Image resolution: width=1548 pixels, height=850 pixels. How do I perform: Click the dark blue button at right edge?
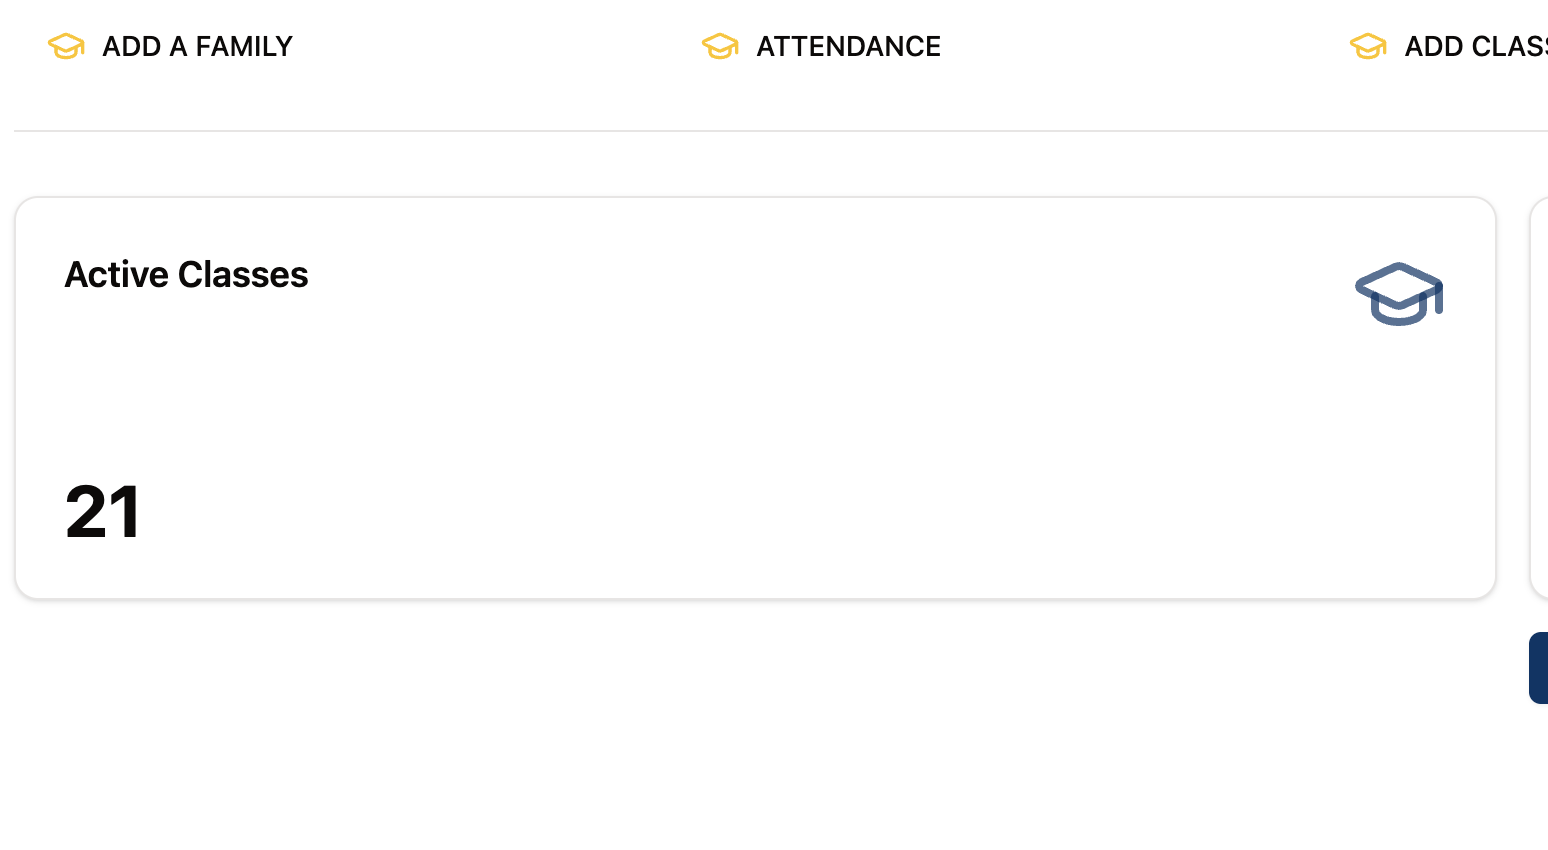tap(1539, 668)
